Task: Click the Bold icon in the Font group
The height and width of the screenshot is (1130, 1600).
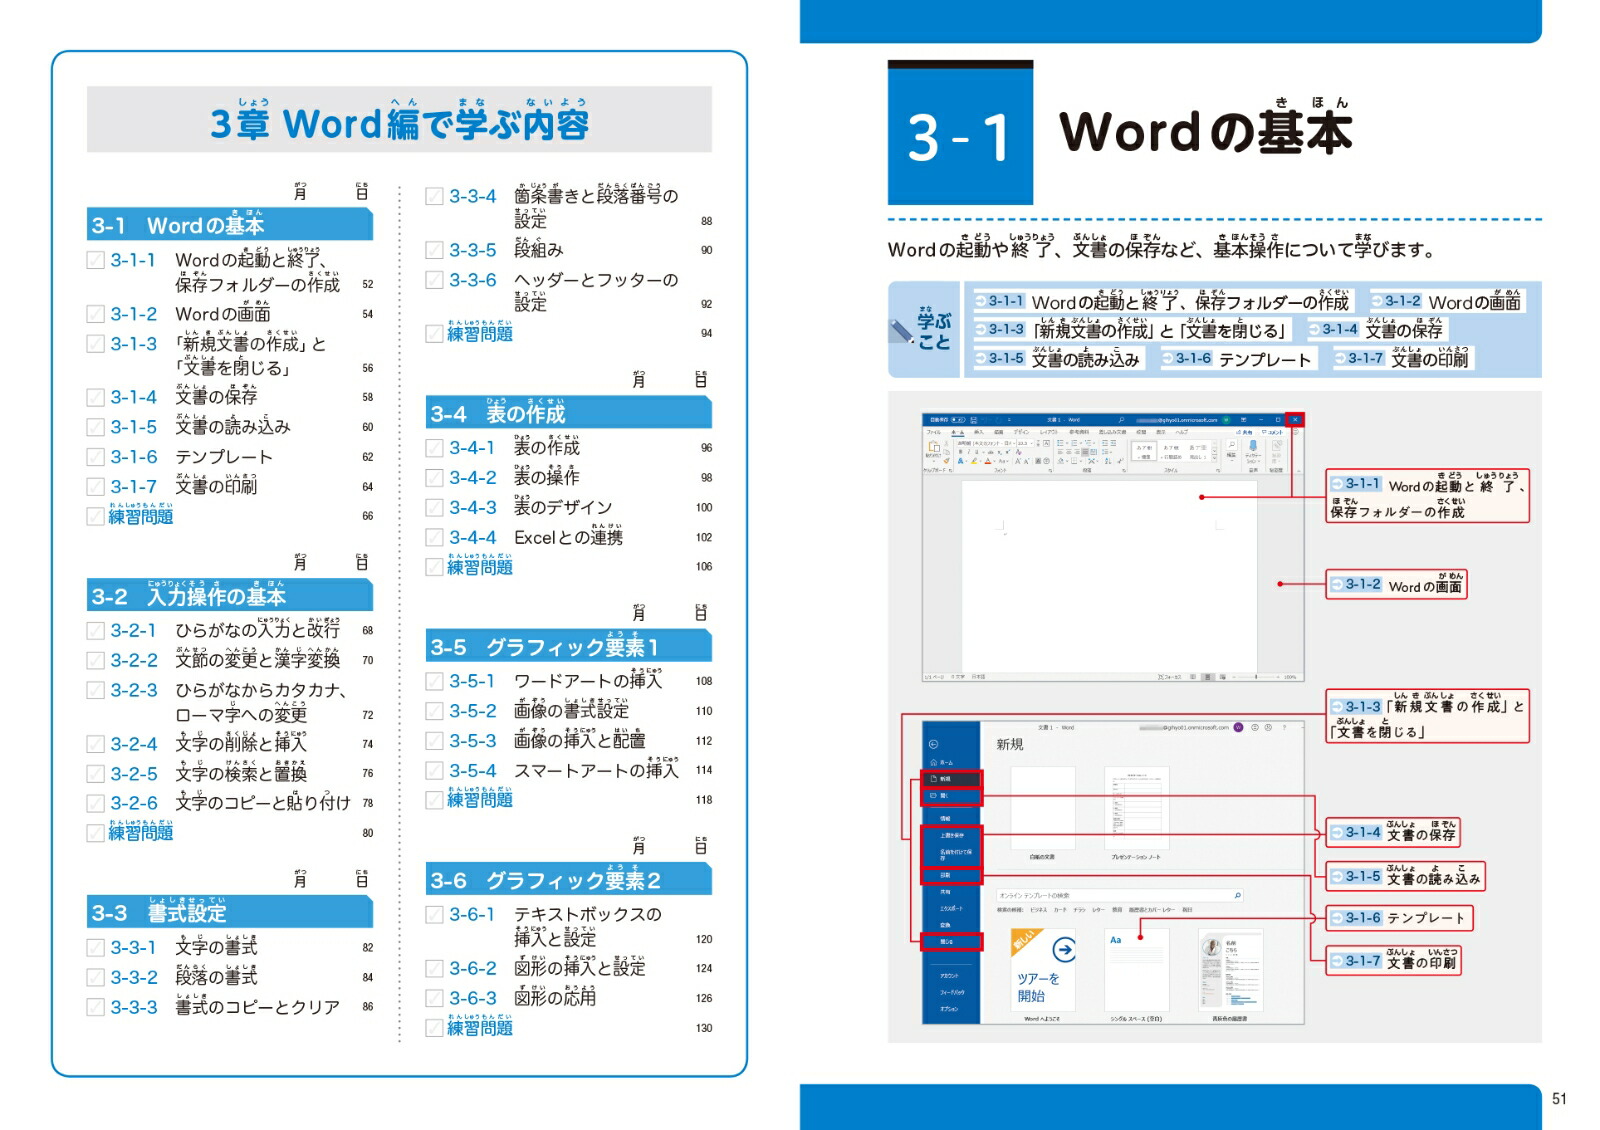Action: point(960,452)
